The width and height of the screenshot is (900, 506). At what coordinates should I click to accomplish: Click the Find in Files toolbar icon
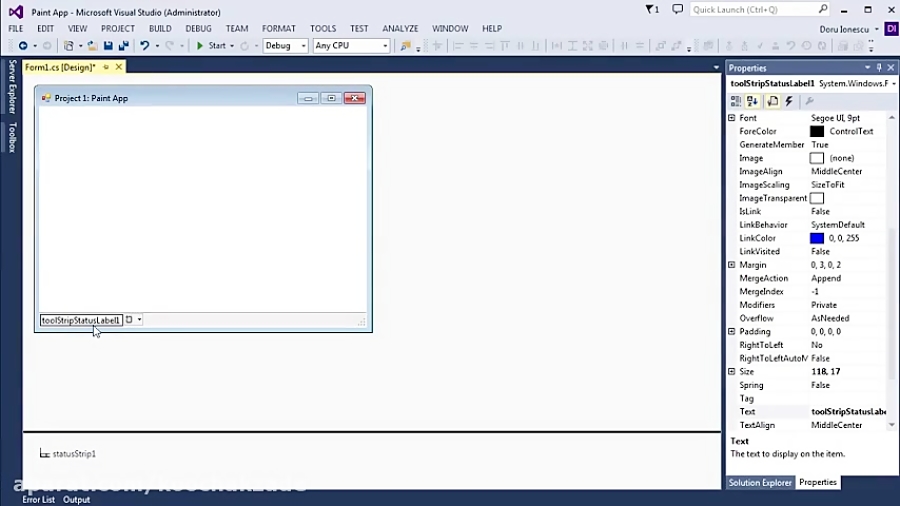[405, 46]
